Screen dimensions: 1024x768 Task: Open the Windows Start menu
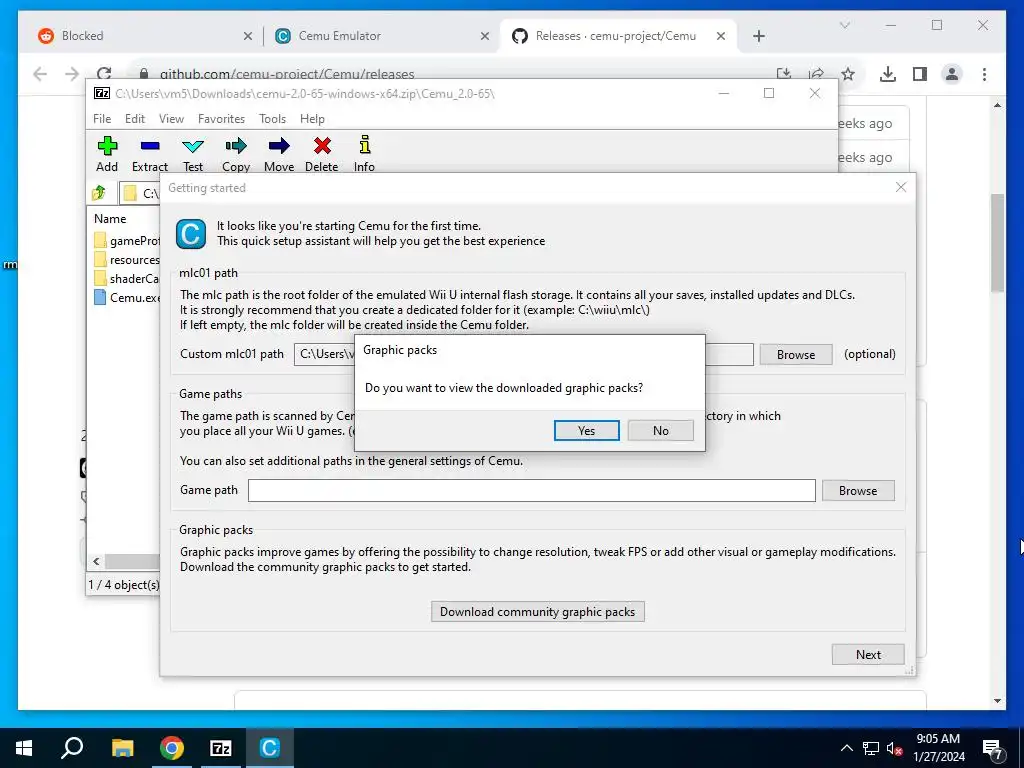pos(24,748)
